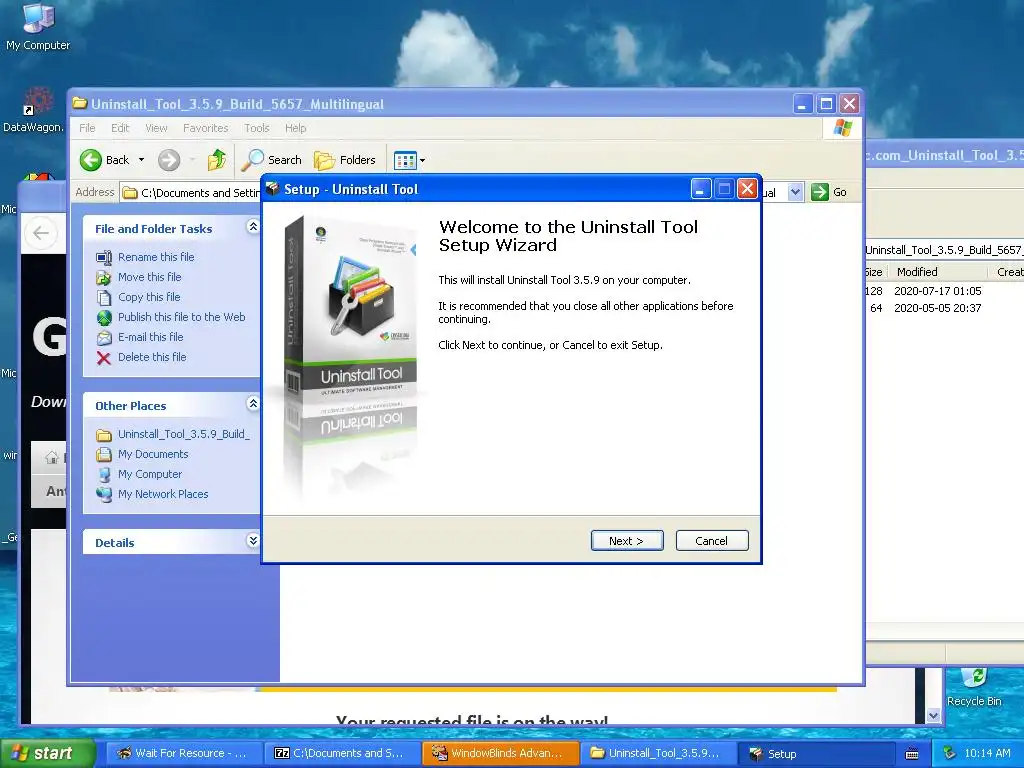Click the browser back arrow in background window
The width and height of the screenshot is (1024, 768).
coord(41,233)
